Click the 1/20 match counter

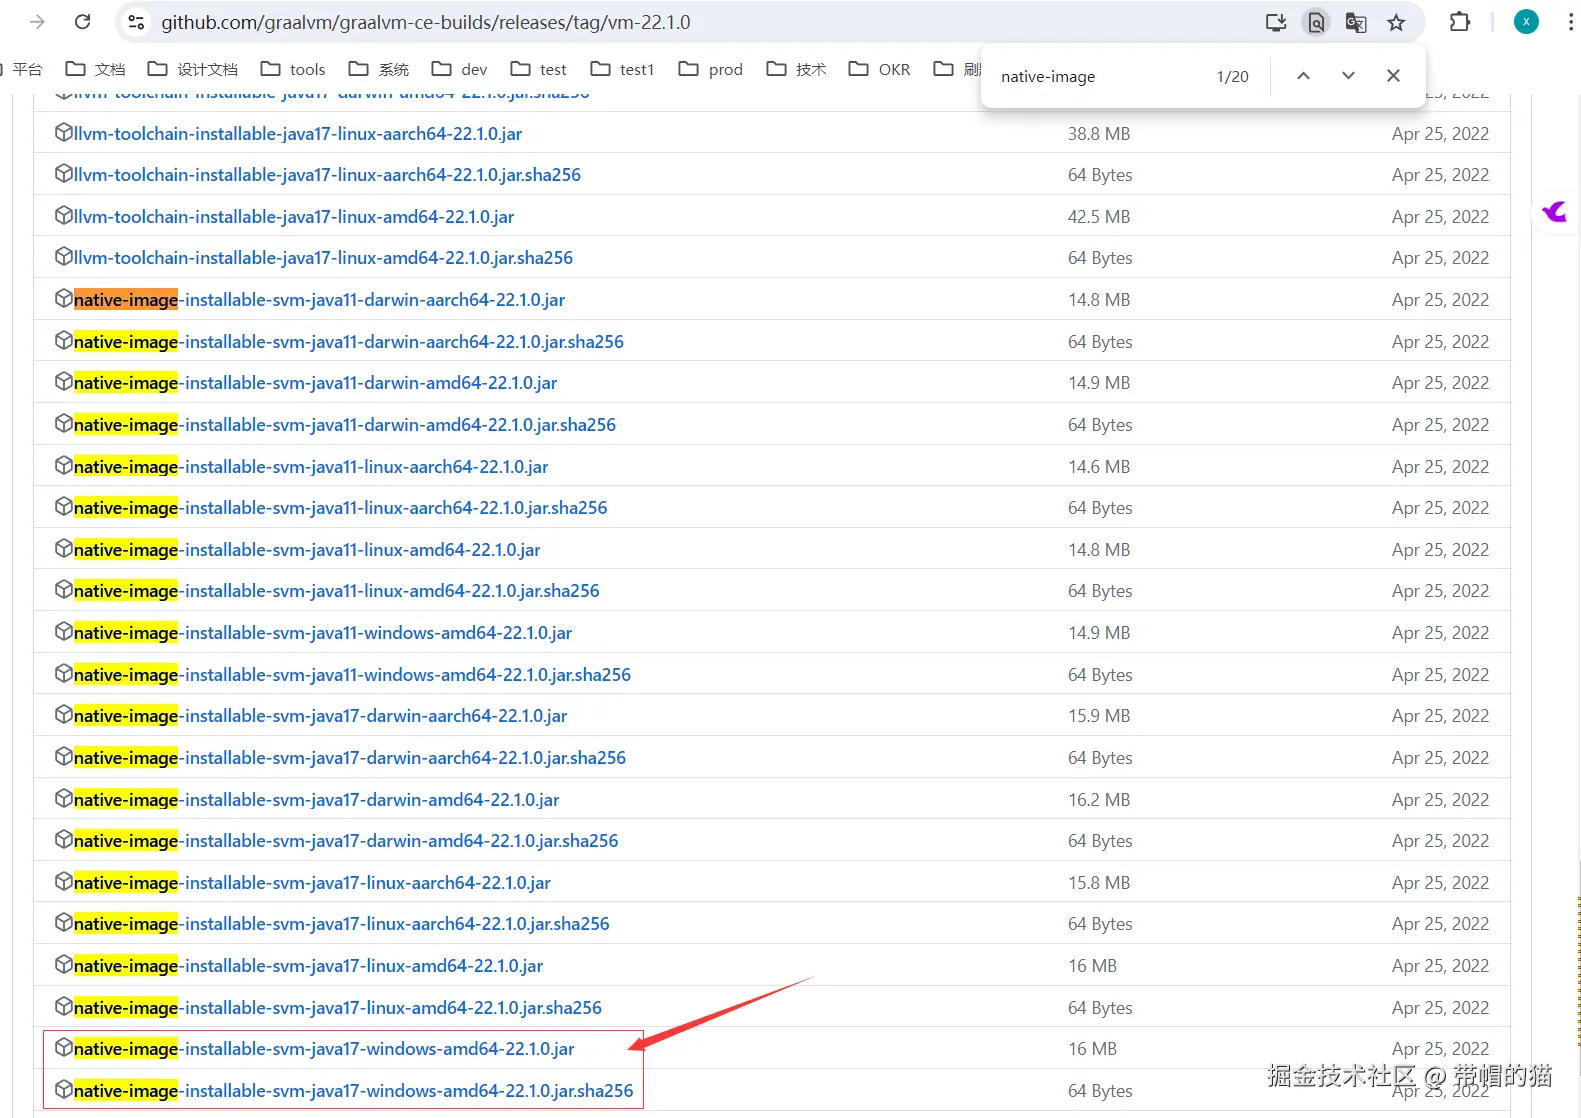click(x=1232, y=76)
